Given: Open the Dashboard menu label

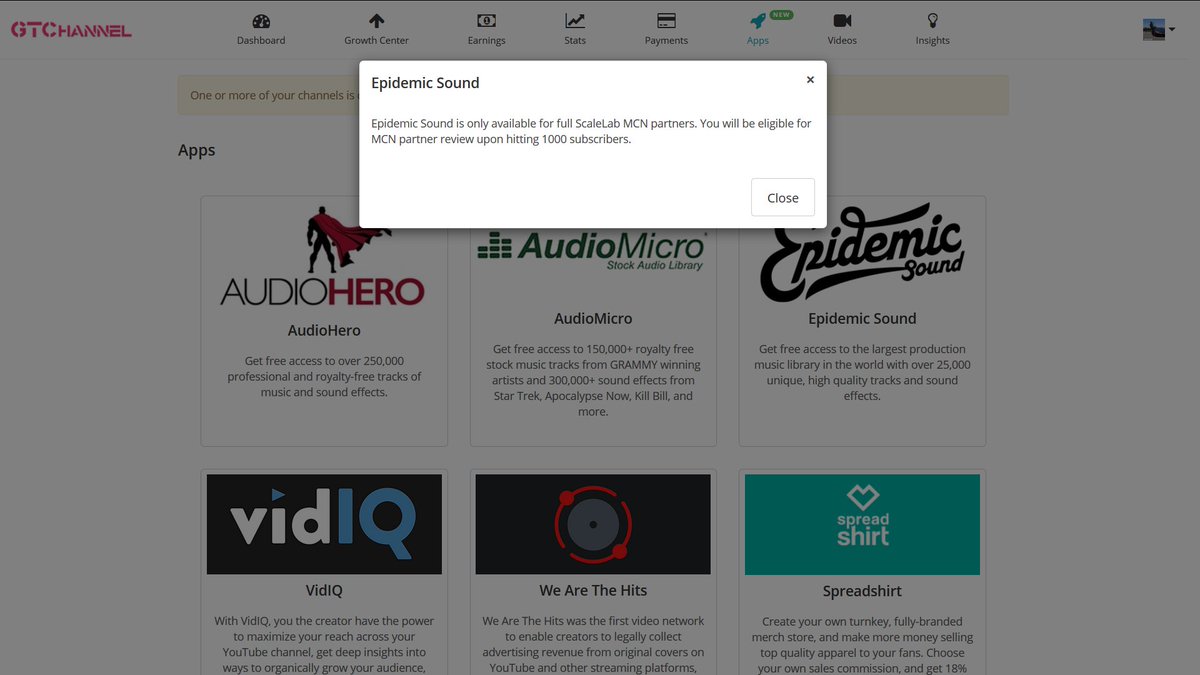Looking at the screenshot, I should point(261,41).
